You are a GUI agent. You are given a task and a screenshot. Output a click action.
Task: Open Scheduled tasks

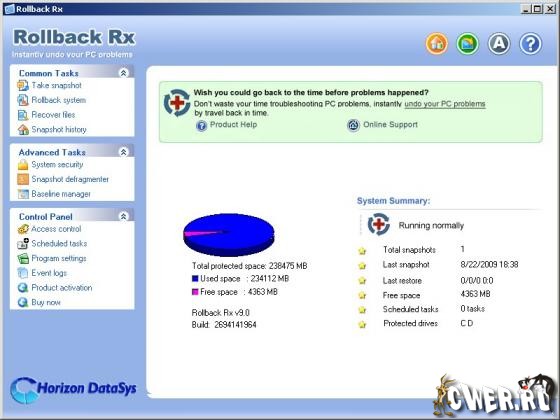[x=59, y=244]
